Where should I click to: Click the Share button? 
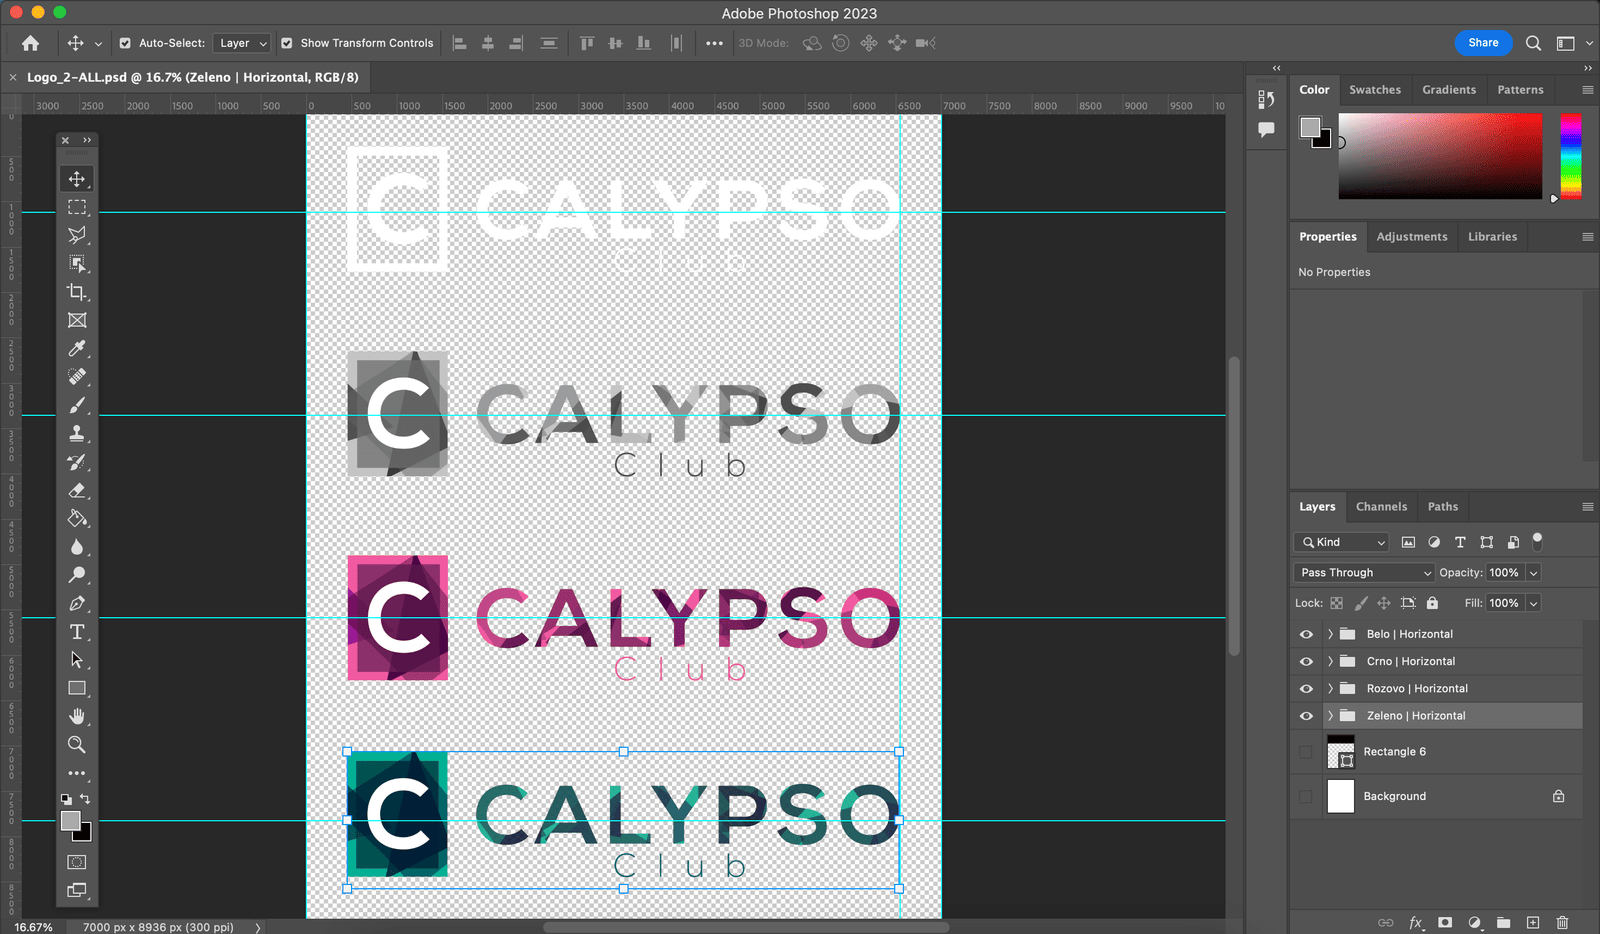click(1483, 43)
